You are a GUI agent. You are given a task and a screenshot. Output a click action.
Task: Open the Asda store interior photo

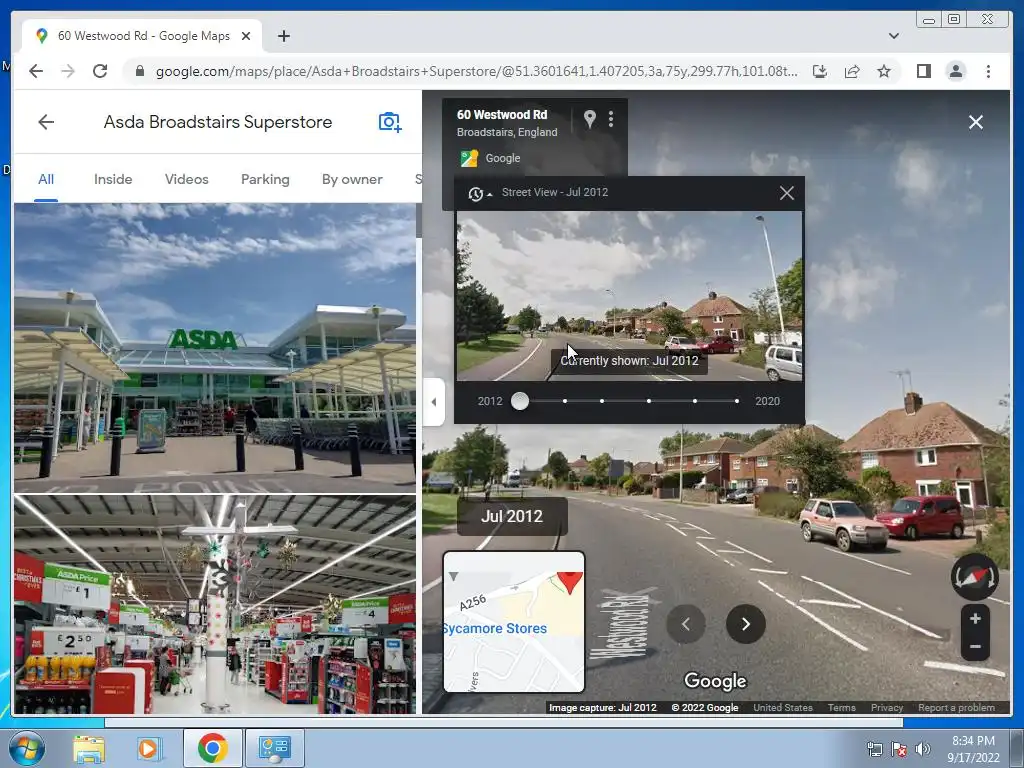pyautogui.click(x=215, y=604)
